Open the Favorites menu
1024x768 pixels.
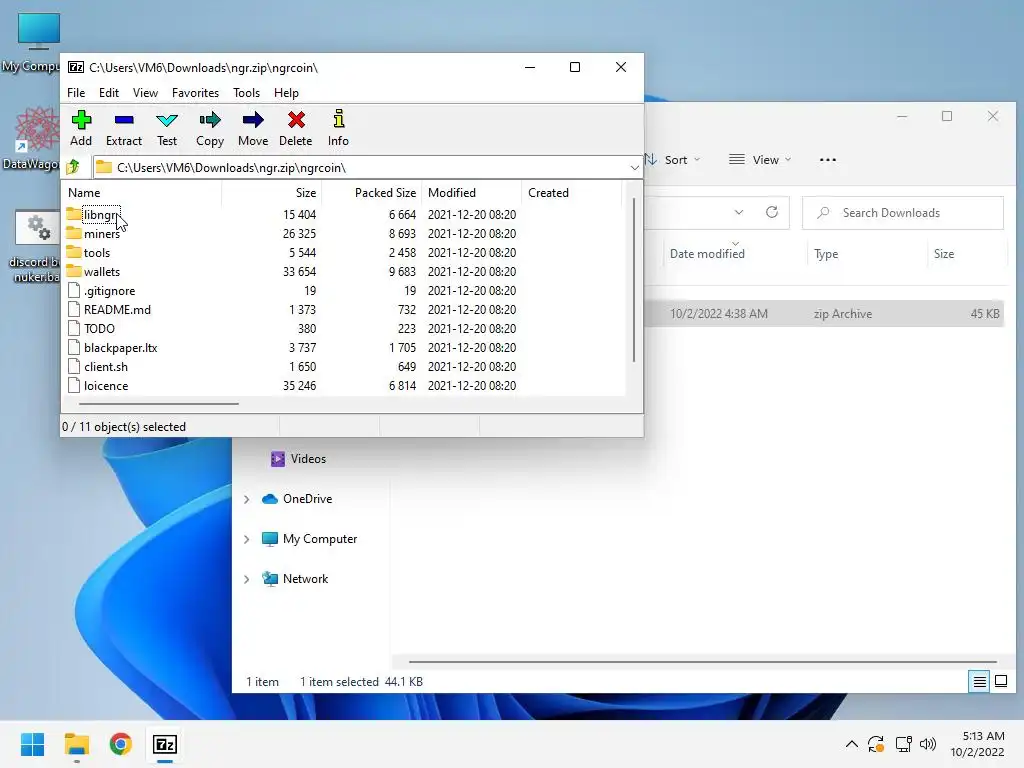pyautogui.click(x=195, y=93)
